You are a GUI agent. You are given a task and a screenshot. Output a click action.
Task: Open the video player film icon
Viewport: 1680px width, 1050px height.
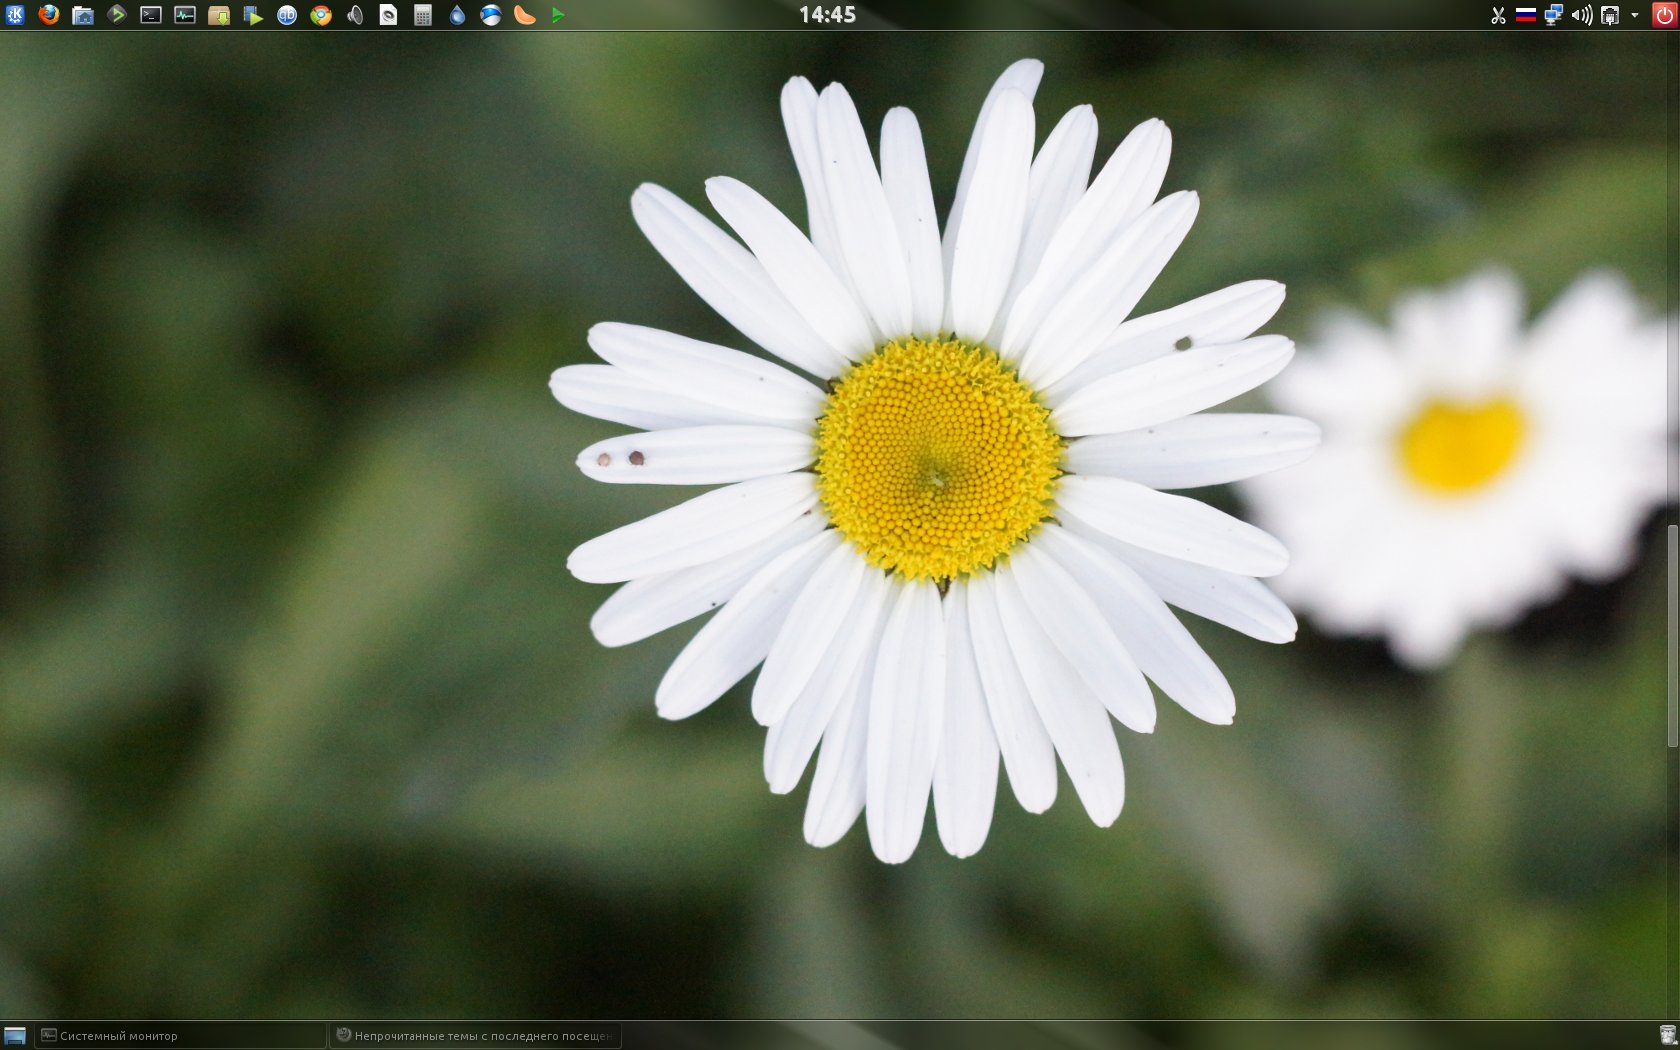[253, 15]
